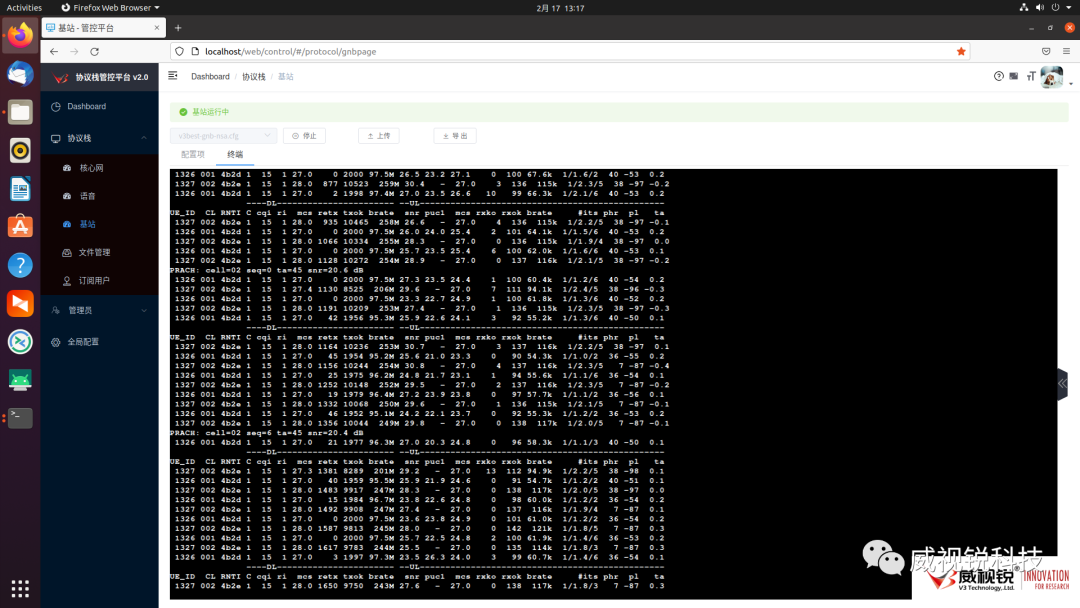Open the volume control in top bar
This screenshot has height=608, width=1080.
[x=1039, y=8]
